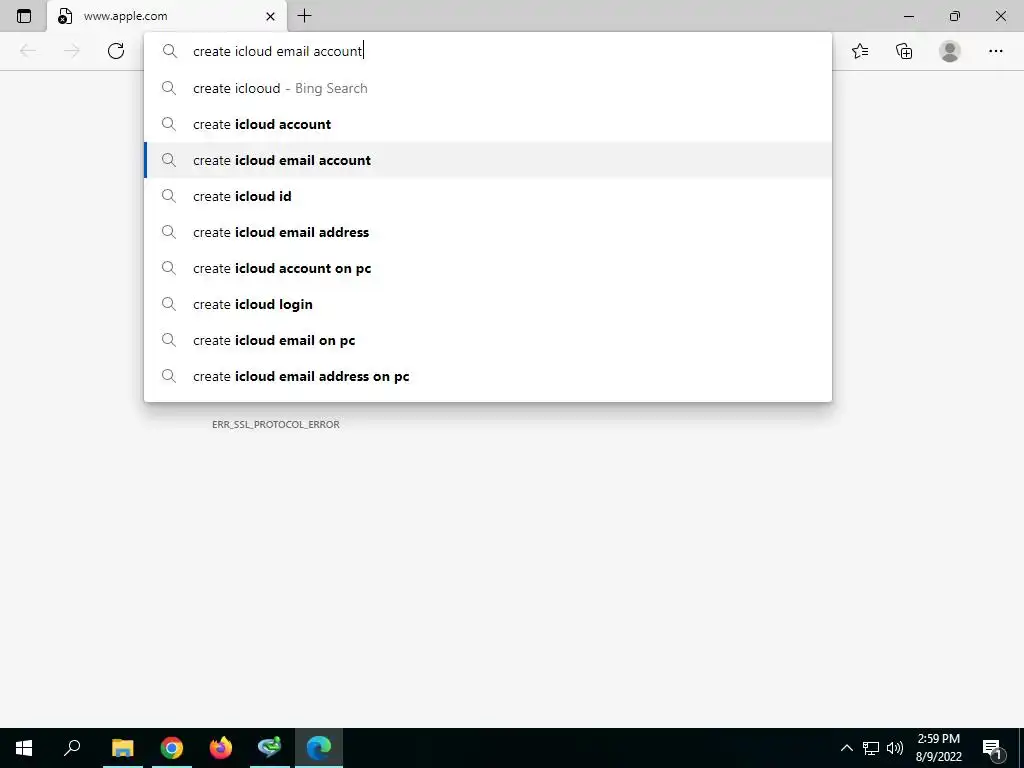Select 'create iclooud - Bing Search' suggestion
This screenshot has width=1024, height=768.
(x=488, y=88)
